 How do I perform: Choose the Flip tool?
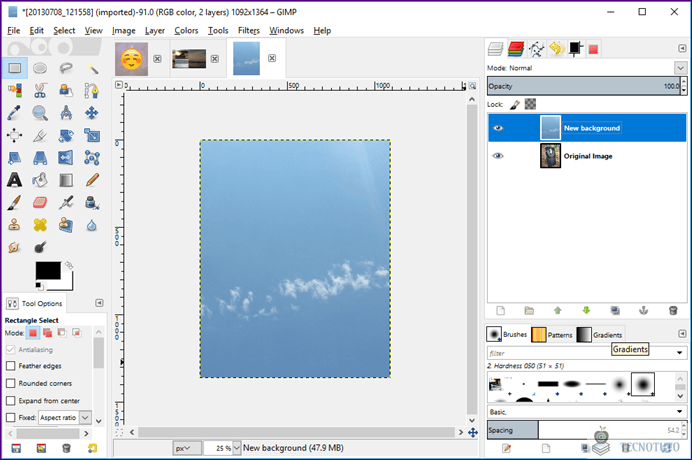66,158
